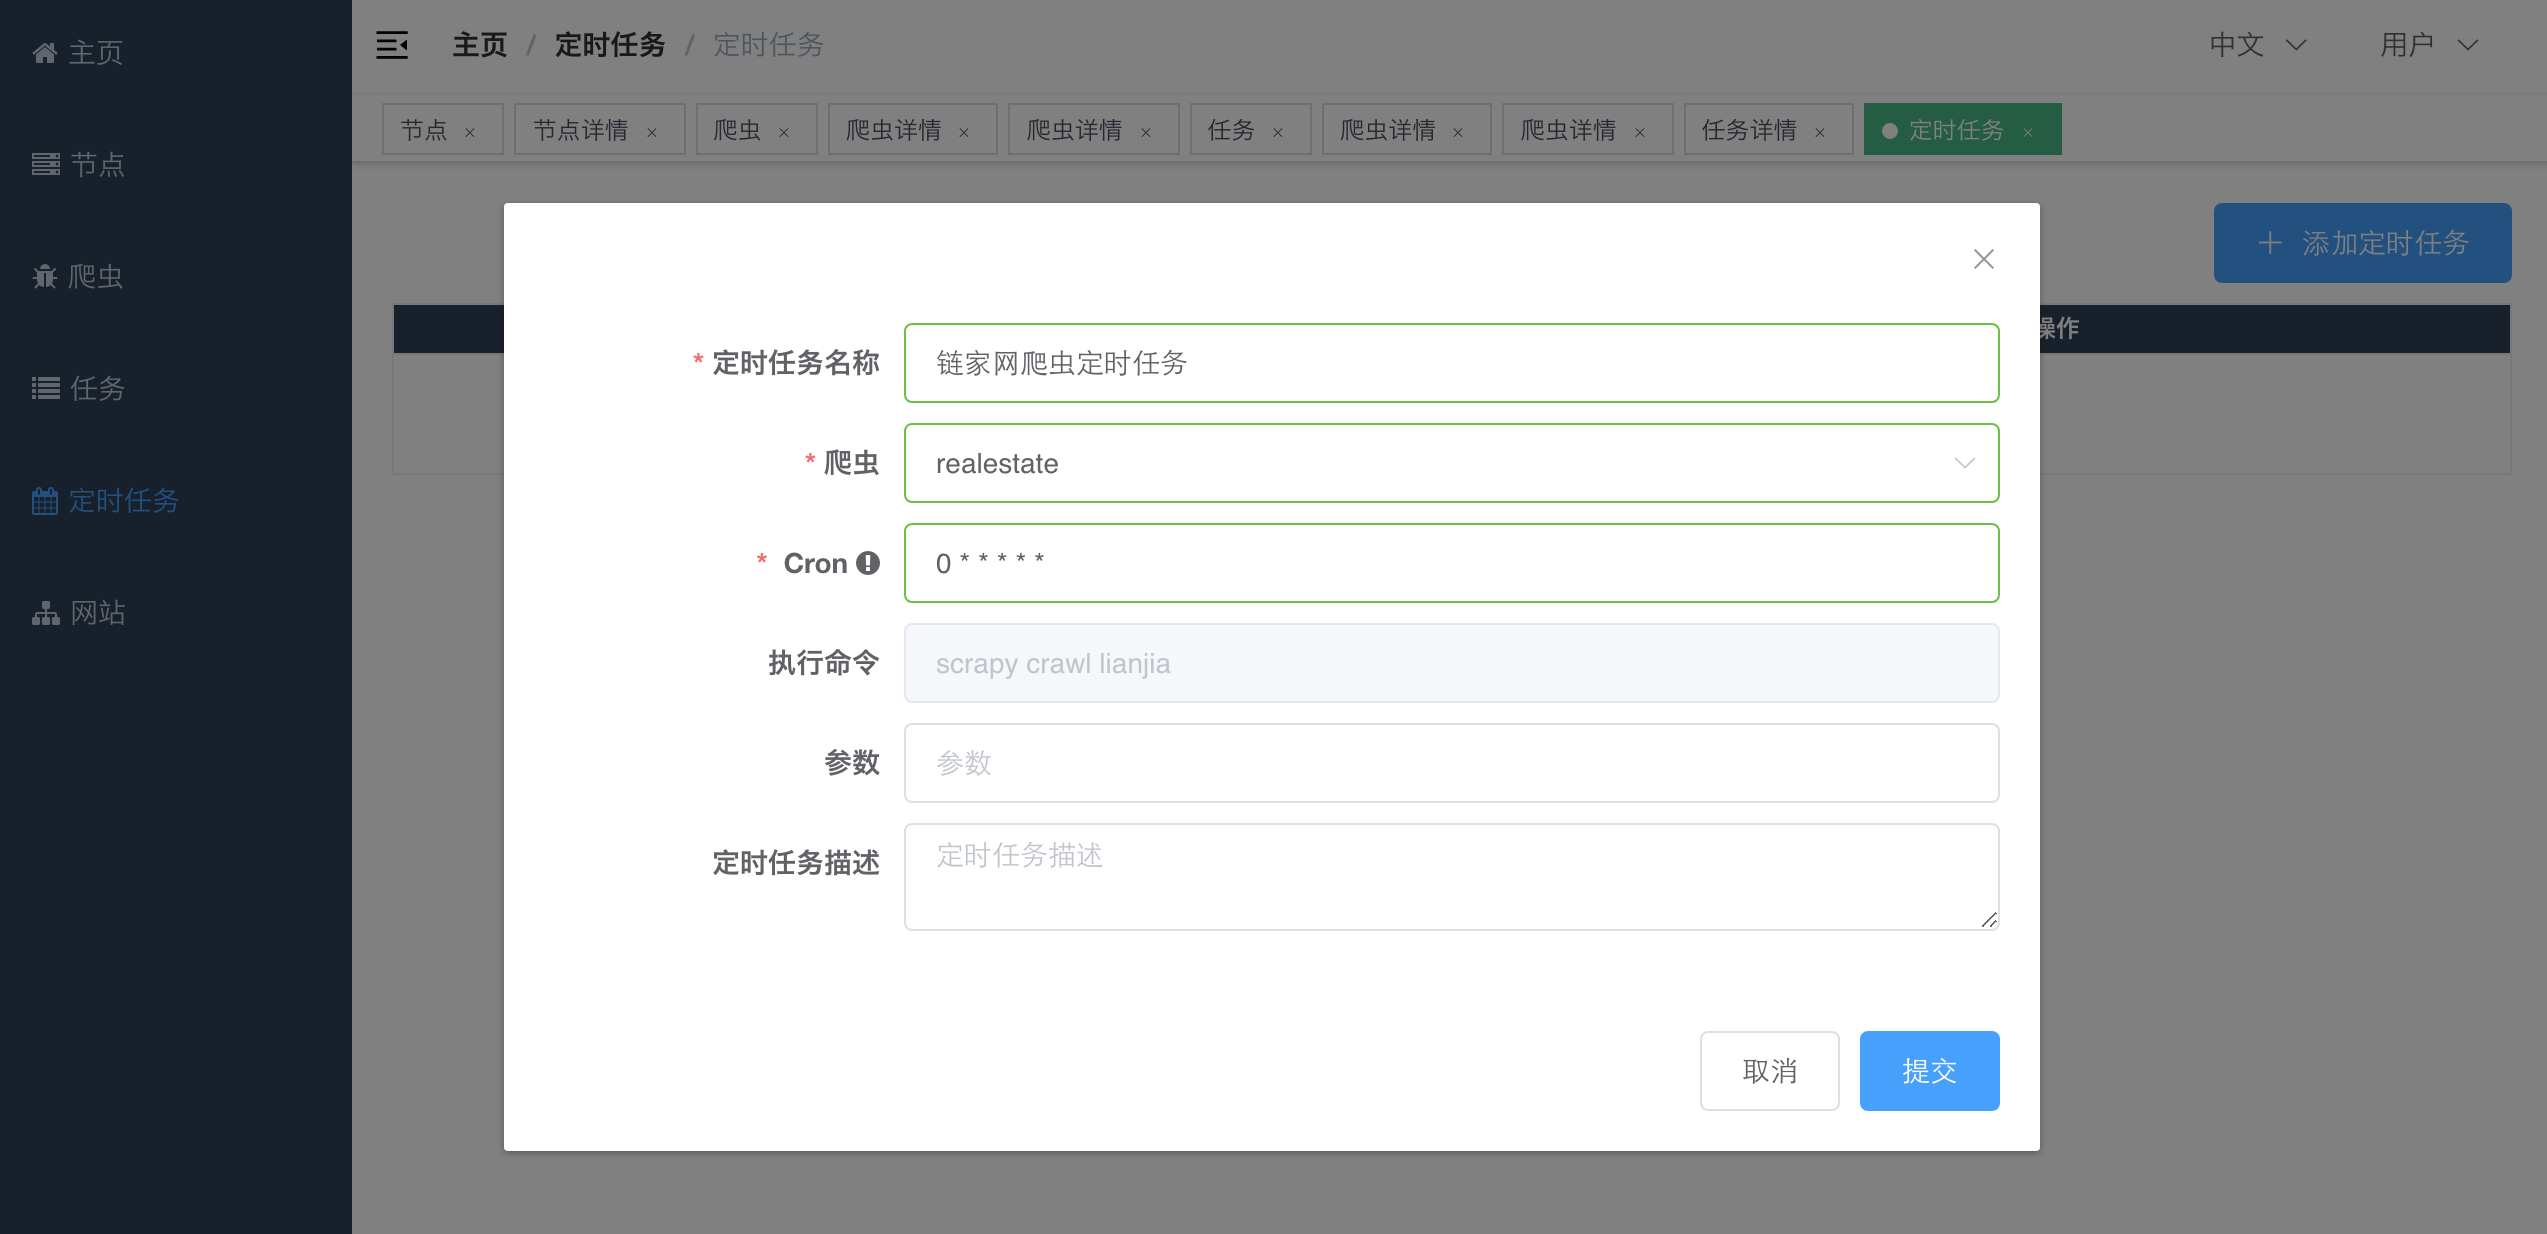Click the schedule calendar icon in the sidebar
The image size is (2547, 1234).
pyautogui.click(x=45, y=500)
